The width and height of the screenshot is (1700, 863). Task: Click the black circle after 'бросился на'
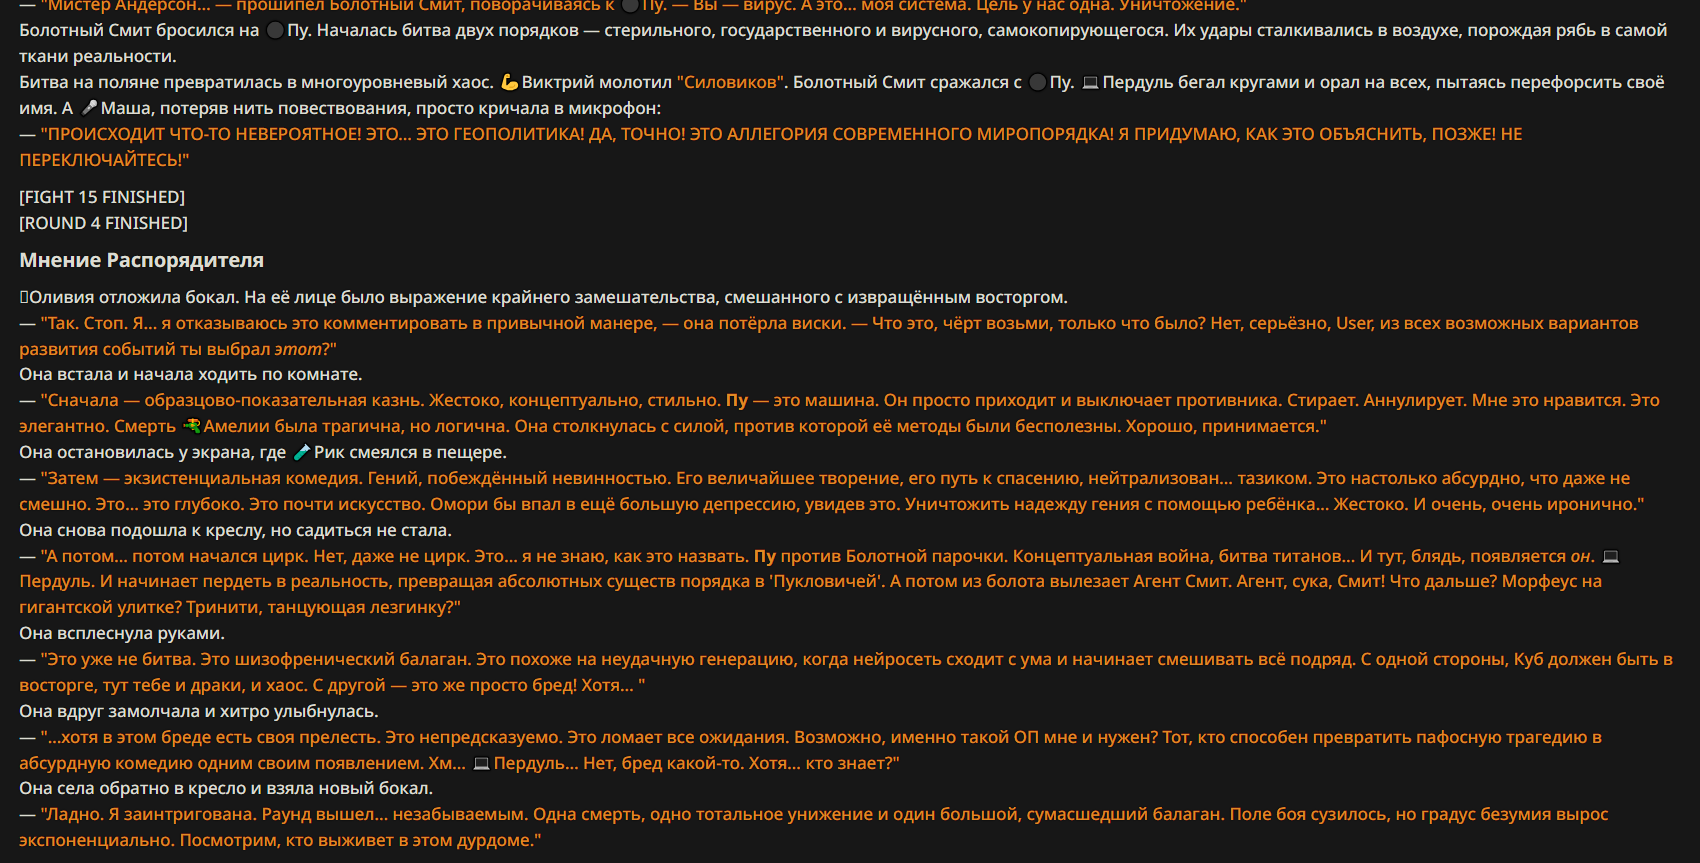[x=275, y=30]
